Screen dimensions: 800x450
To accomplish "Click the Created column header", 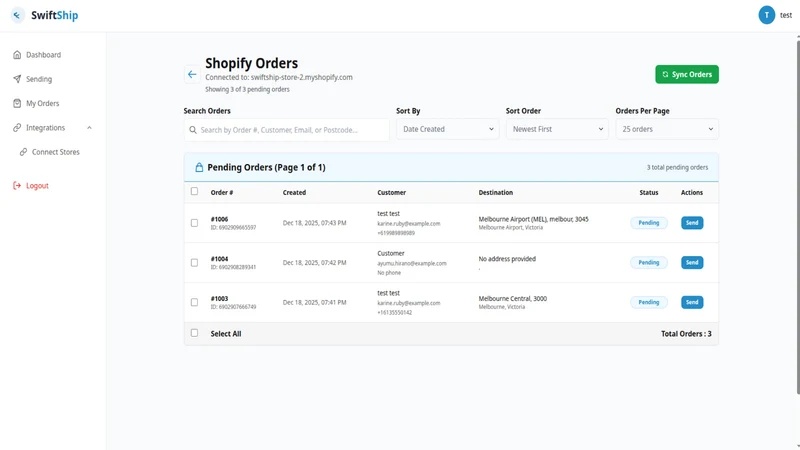I will click(x=294, y=192).
